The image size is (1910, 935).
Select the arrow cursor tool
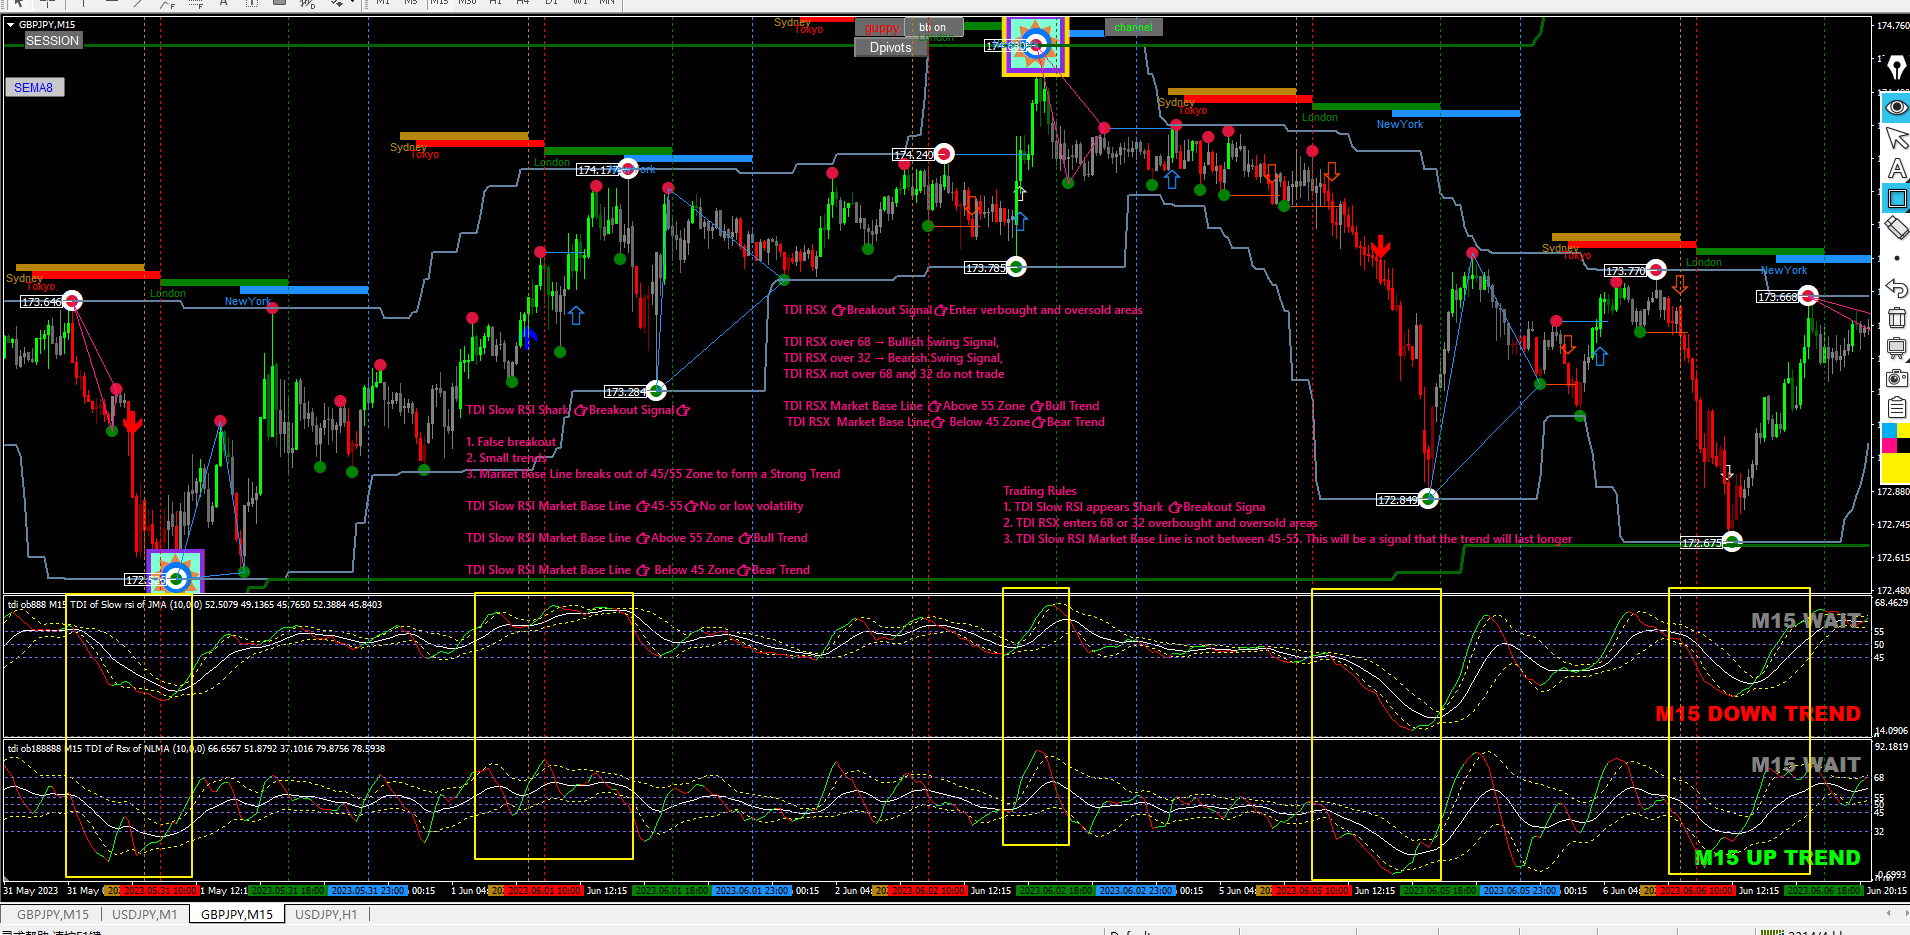(1896, 138)
